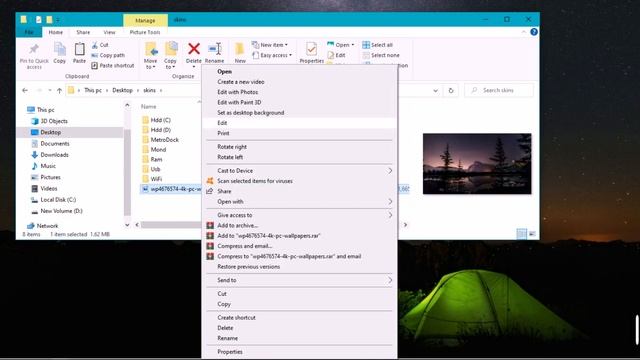640x360 pixels.
Task: Switch to the View ribbon tab
Action: tap(109, 32)
